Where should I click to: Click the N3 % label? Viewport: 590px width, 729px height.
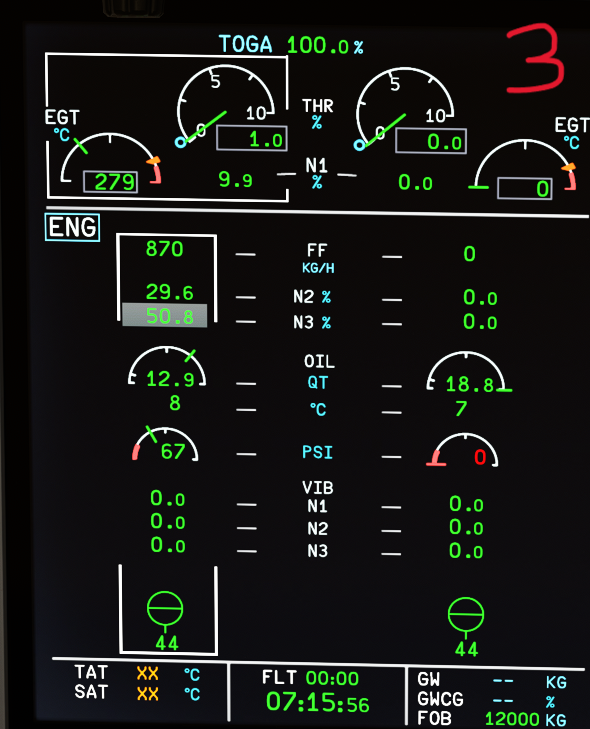point(312,322)
